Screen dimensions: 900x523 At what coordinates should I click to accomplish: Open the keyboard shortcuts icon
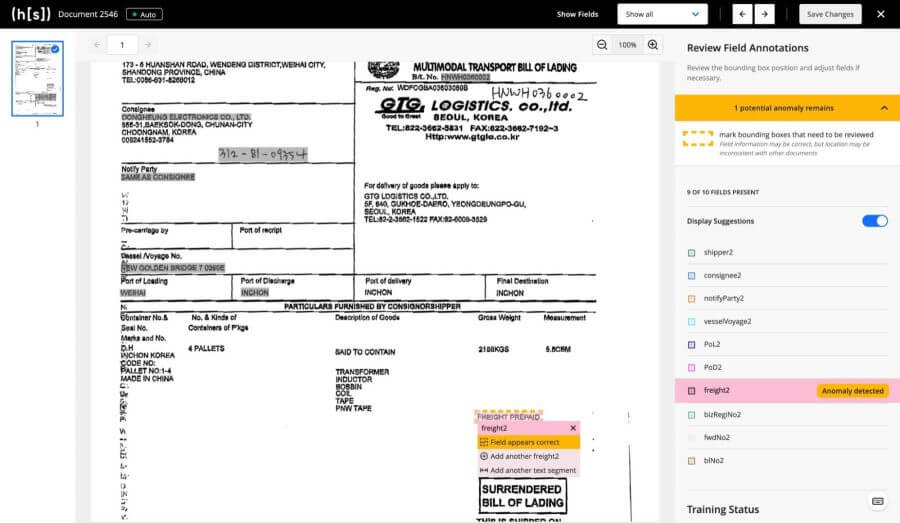[877, 501]
